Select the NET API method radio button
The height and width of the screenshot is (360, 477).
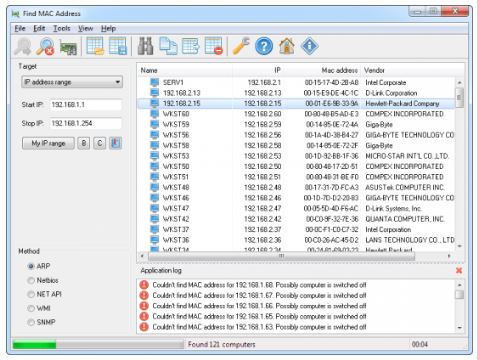click(x=31, y=294)
